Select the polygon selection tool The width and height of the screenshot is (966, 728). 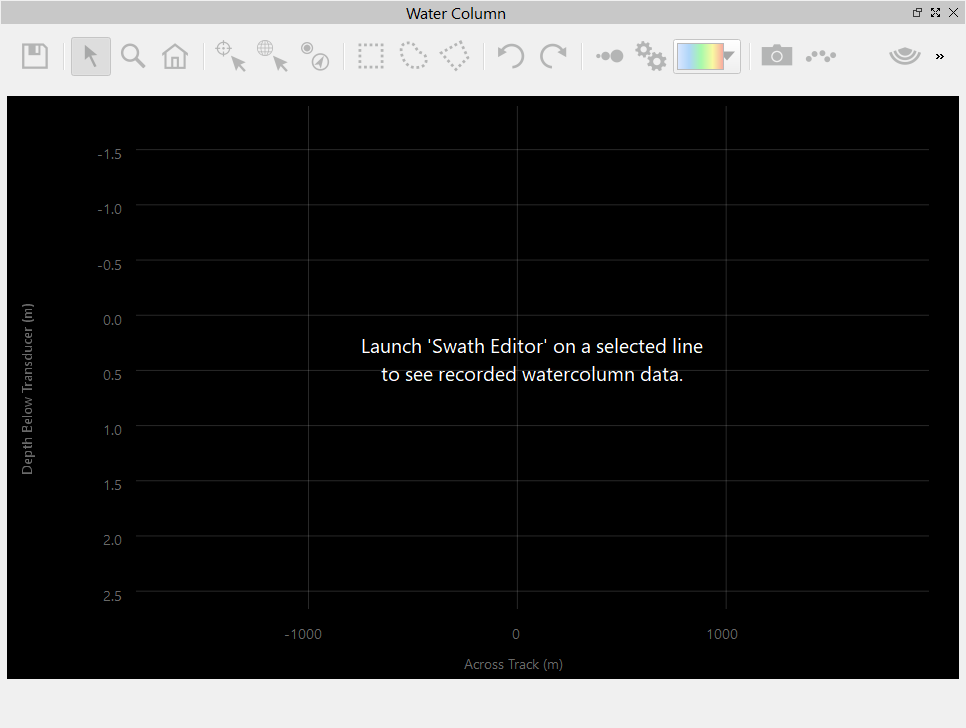coord(455,56)
